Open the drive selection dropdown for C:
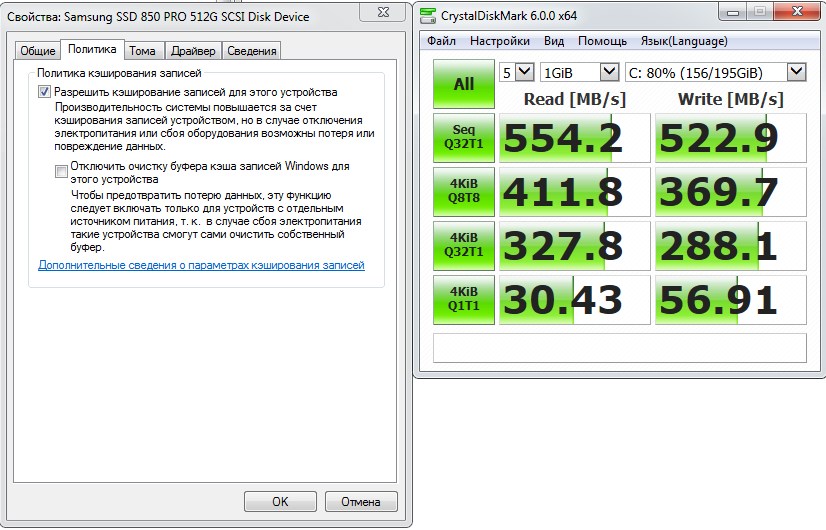Screen dimensions: 826x530 (715, 72)
